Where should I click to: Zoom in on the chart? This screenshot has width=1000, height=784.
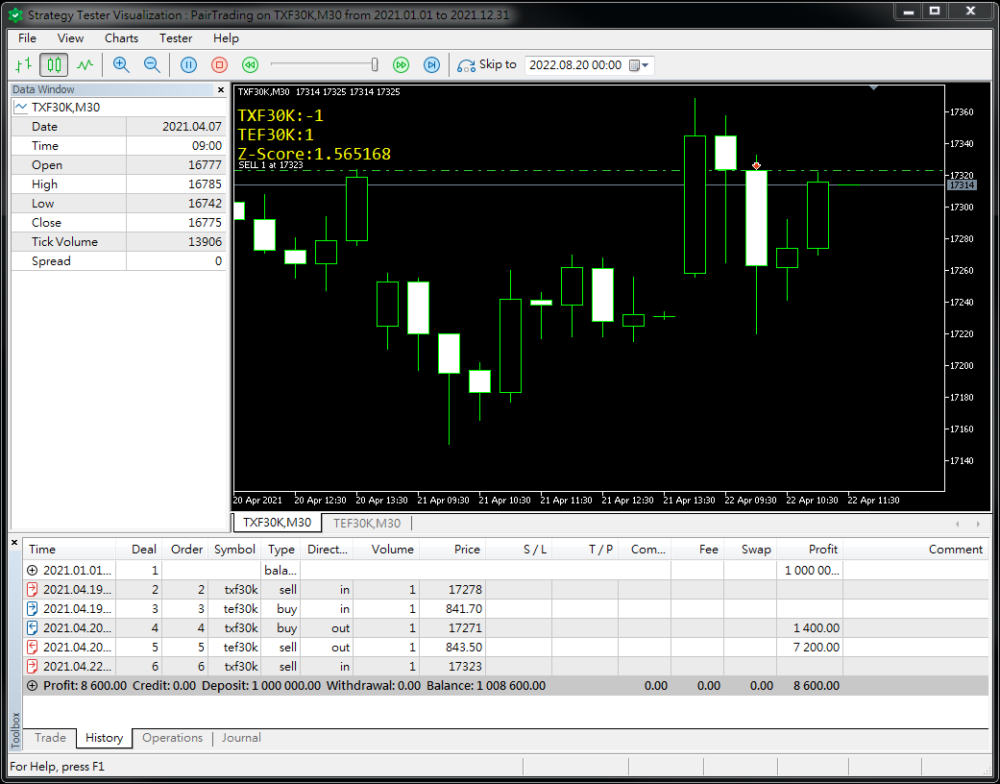point(121,64)
